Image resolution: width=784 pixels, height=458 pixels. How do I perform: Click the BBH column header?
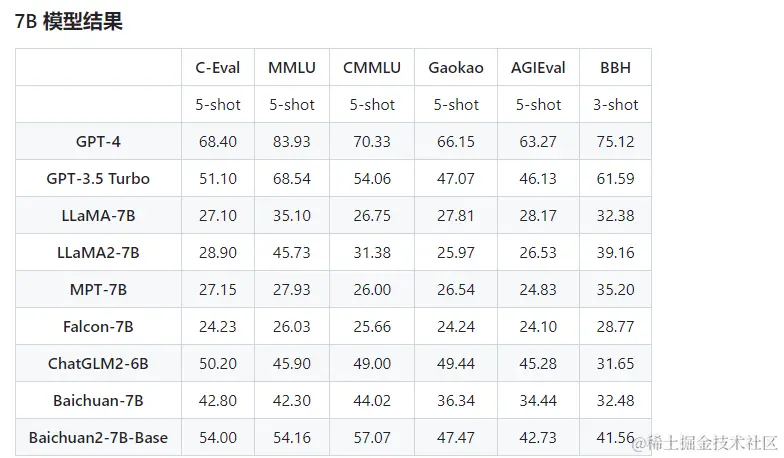click(615, 68)
